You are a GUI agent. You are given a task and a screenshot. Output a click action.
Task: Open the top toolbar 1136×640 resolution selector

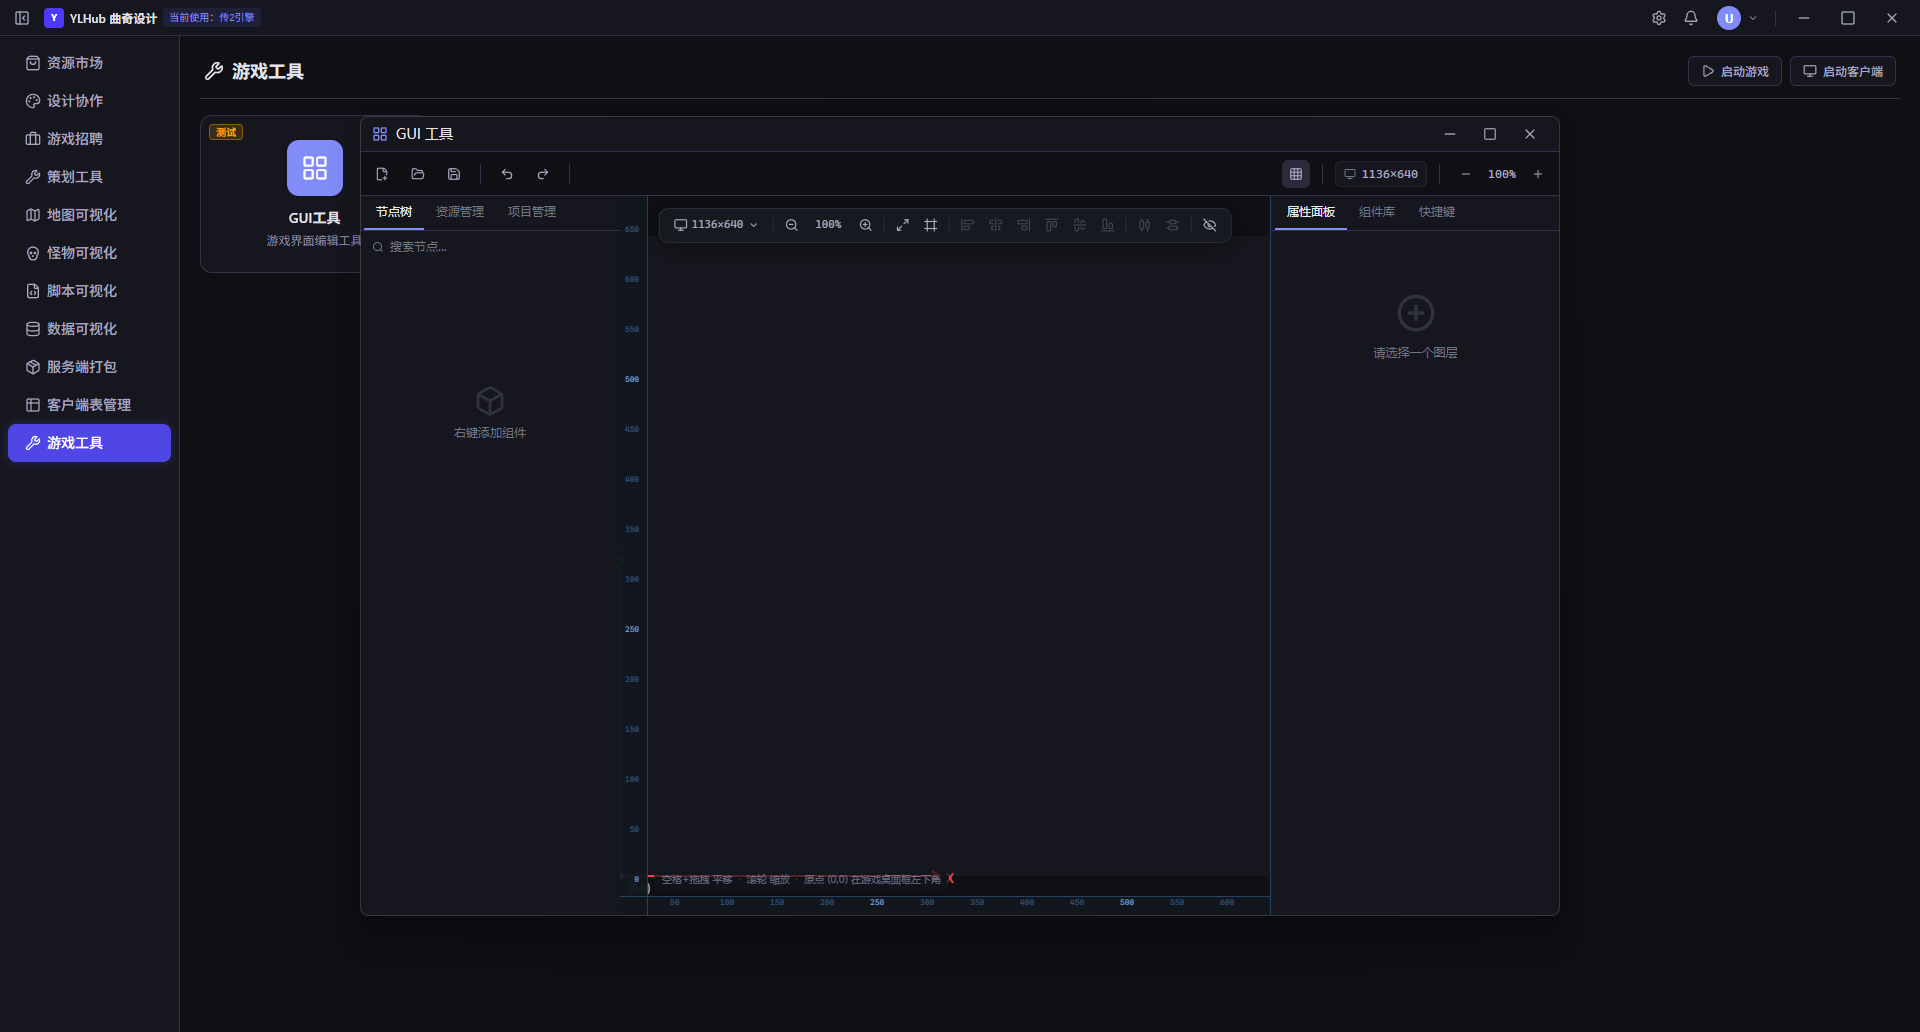coord(1381,174)
